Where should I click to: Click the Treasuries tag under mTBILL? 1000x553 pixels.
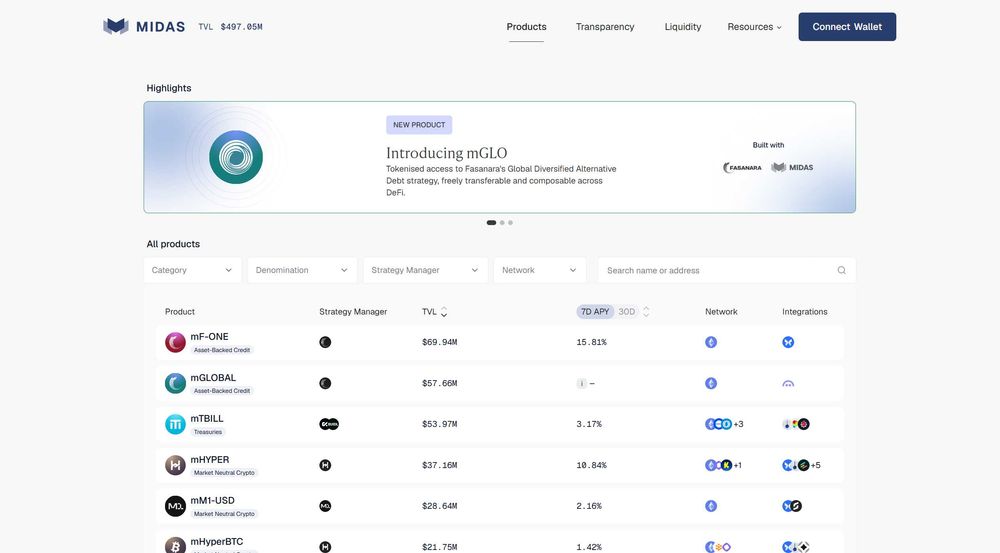coord(208,432)
